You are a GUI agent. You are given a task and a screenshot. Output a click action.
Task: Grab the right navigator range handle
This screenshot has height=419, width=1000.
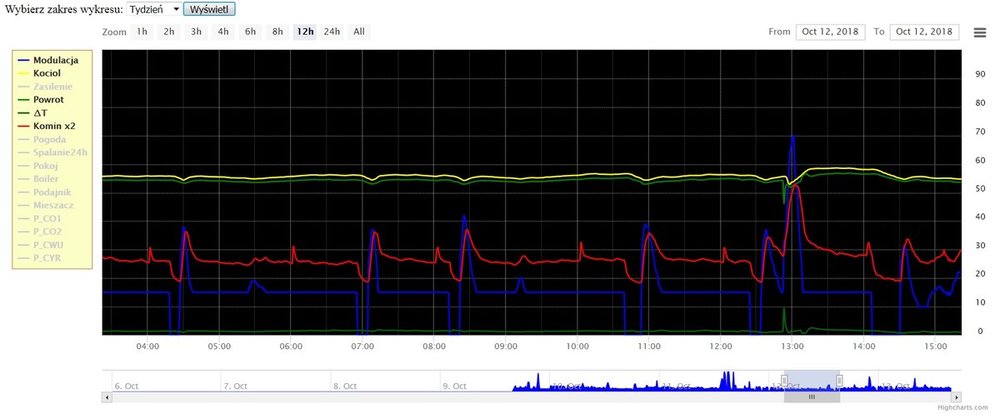point(839,379)
